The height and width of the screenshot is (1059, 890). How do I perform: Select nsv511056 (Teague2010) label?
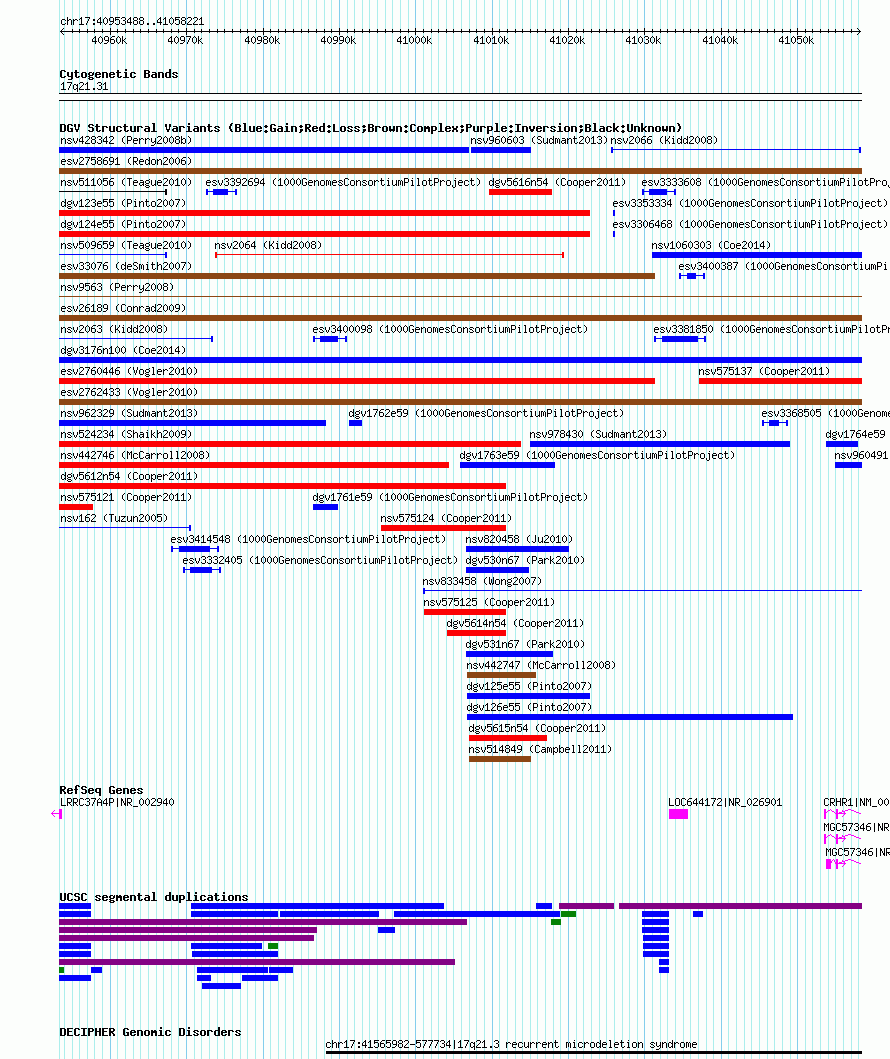[126, 182]
